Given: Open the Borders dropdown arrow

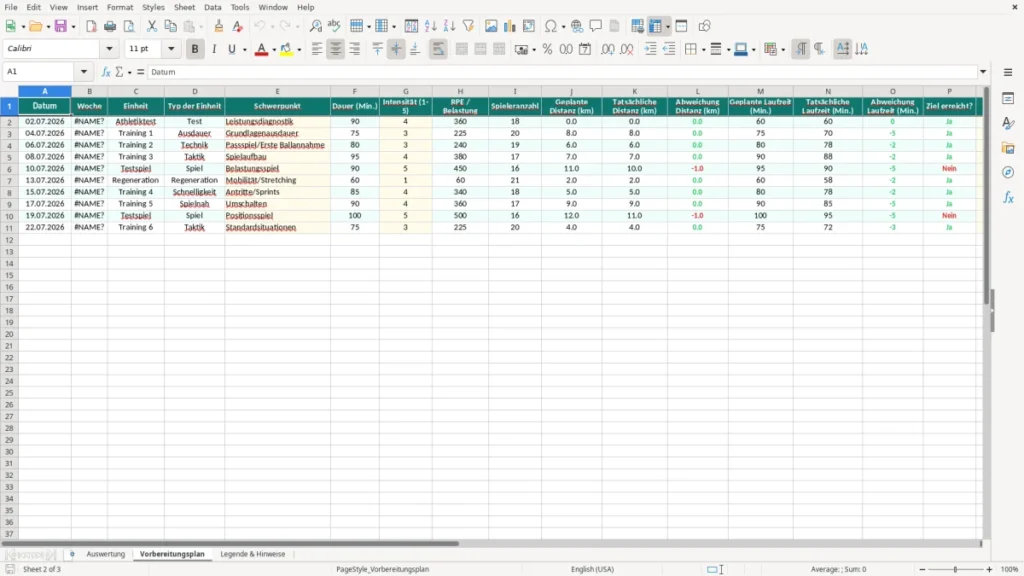Looking at the screenshot, I should [703, 50].
